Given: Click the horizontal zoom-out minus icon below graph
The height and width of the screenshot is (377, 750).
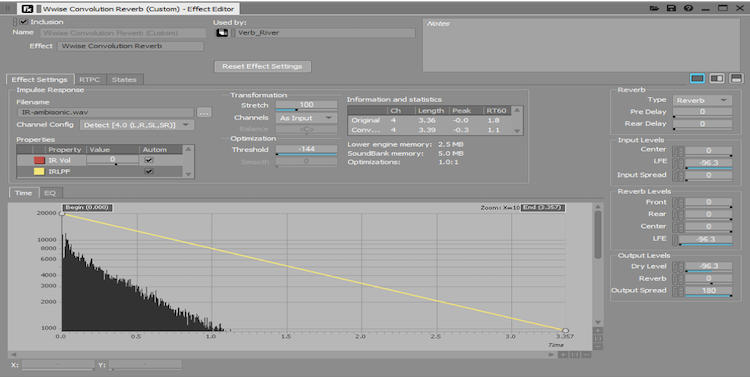Looking at the screenshot, I should pyautogui.click(x=586, y=355).
